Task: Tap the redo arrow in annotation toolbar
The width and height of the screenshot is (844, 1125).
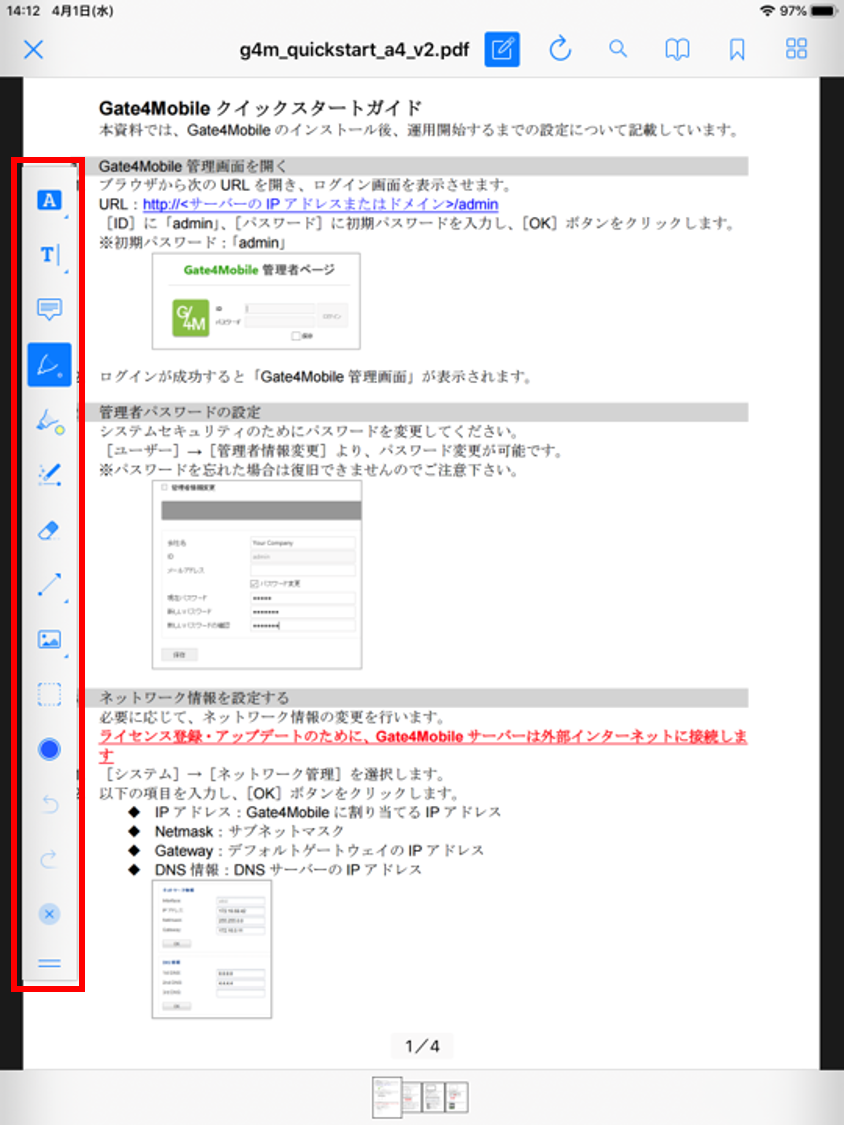Action: 49,859
